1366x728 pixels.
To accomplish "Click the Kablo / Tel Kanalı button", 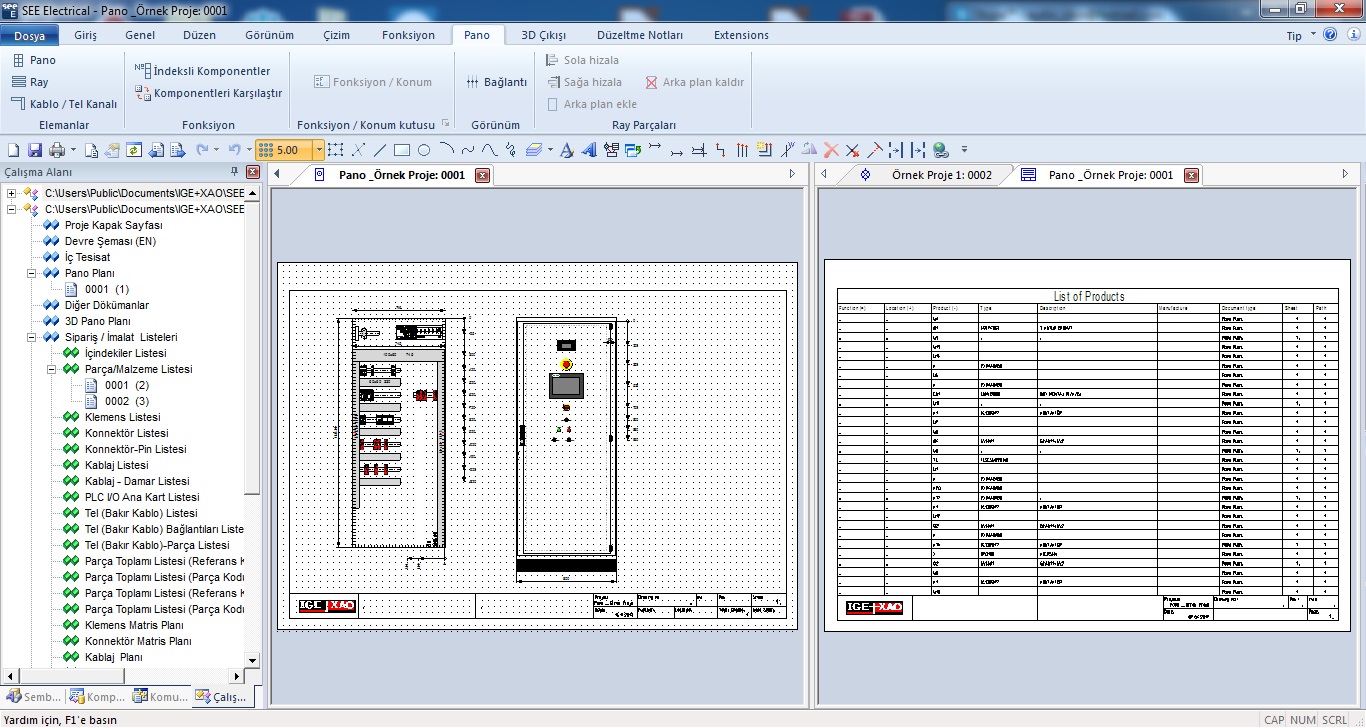I will [x=73, y=104].
